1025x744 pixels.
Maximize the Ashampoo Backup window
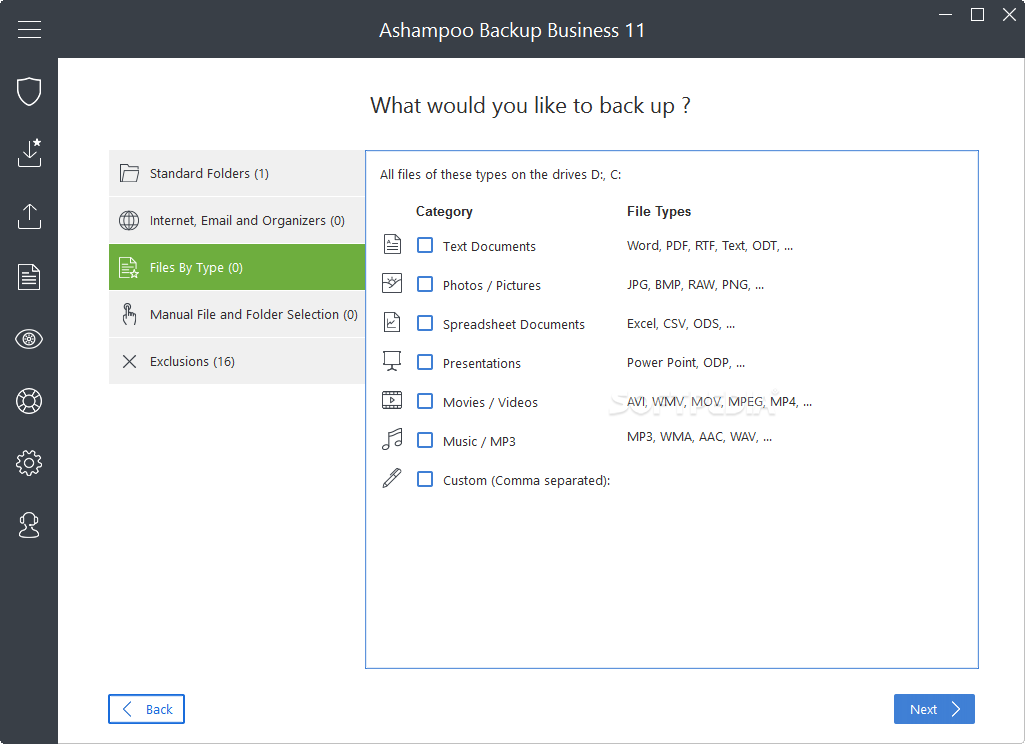point(977,14)
